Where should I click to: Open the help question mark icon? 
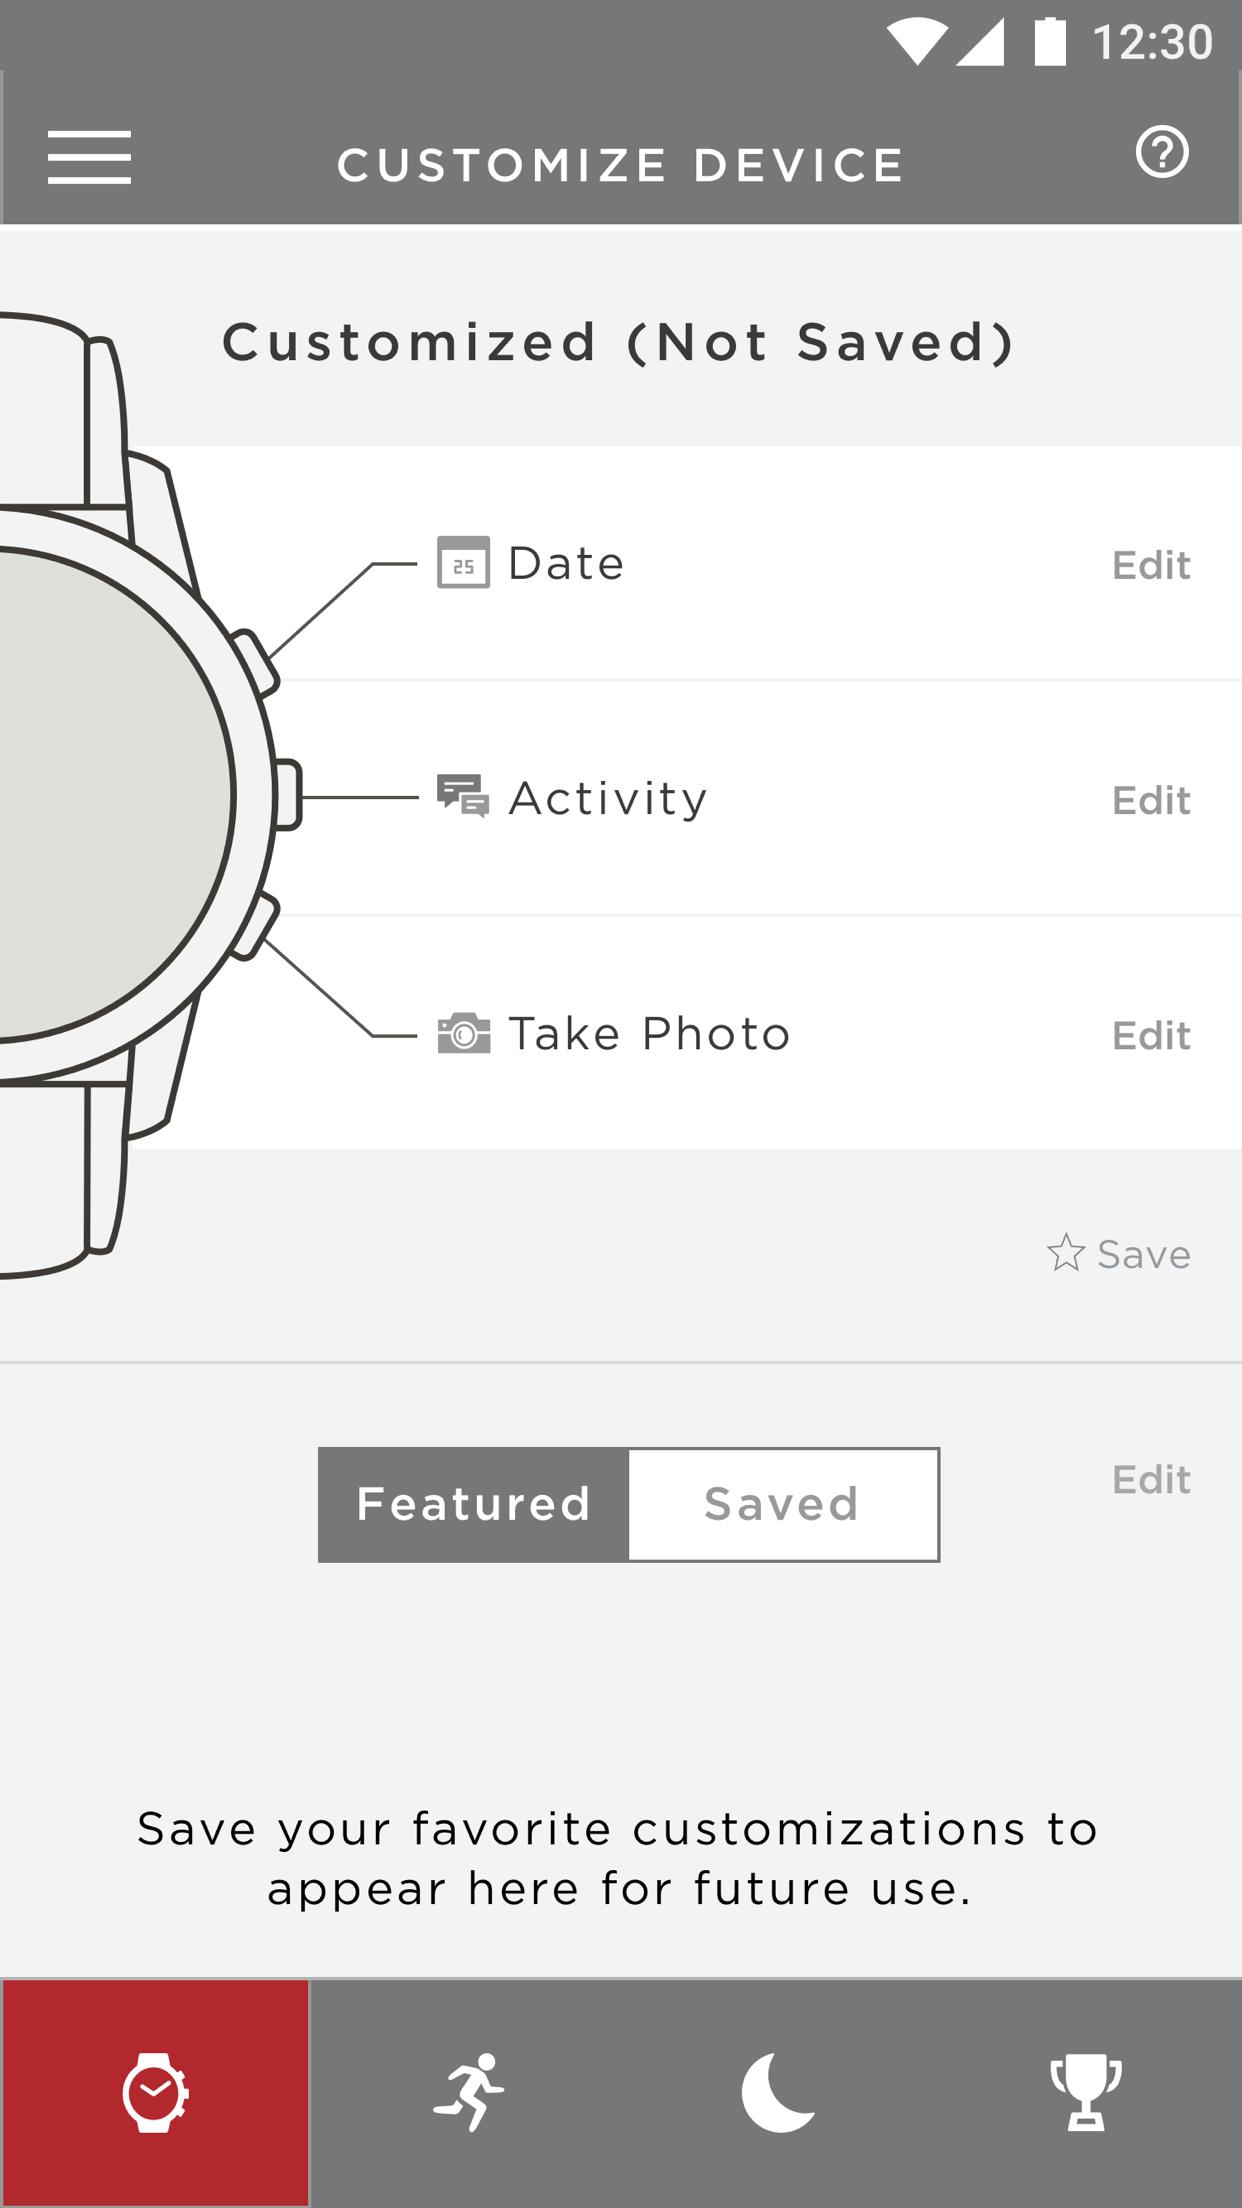click(1162, 152)
